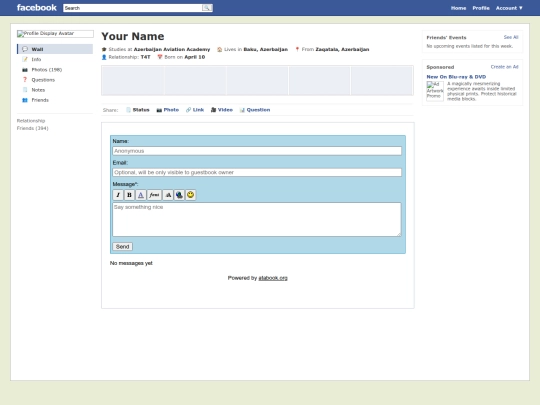540x405 pixels.
Task: Click the 'No messages yet' text
Action: click(131, 263)
